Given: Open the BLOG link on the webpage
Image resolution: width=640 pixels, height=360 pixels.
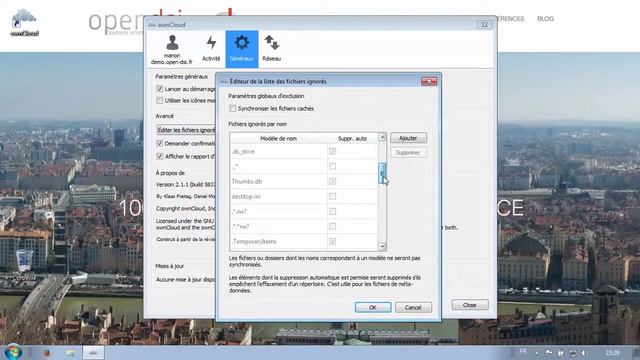Looking at the screenshot, I should pos(545,19).
